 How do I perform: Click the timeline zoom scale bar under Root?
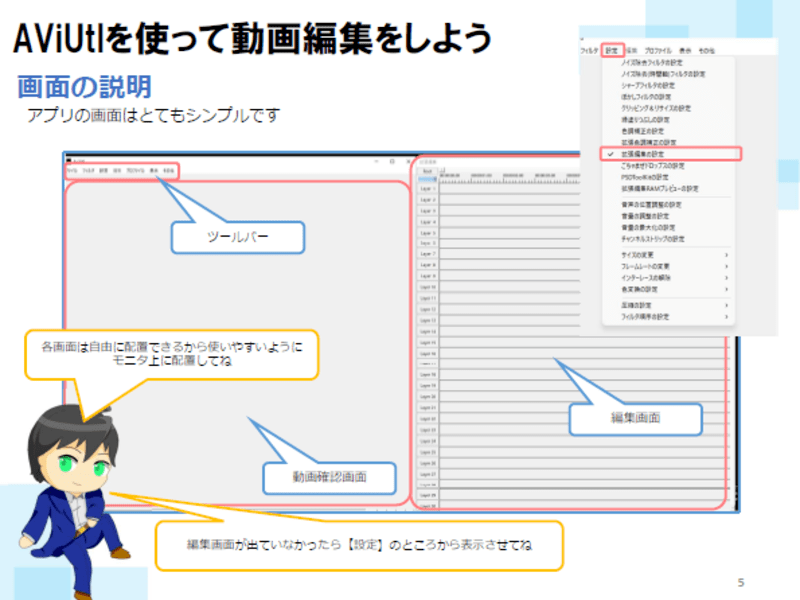(x=427, y=179)
